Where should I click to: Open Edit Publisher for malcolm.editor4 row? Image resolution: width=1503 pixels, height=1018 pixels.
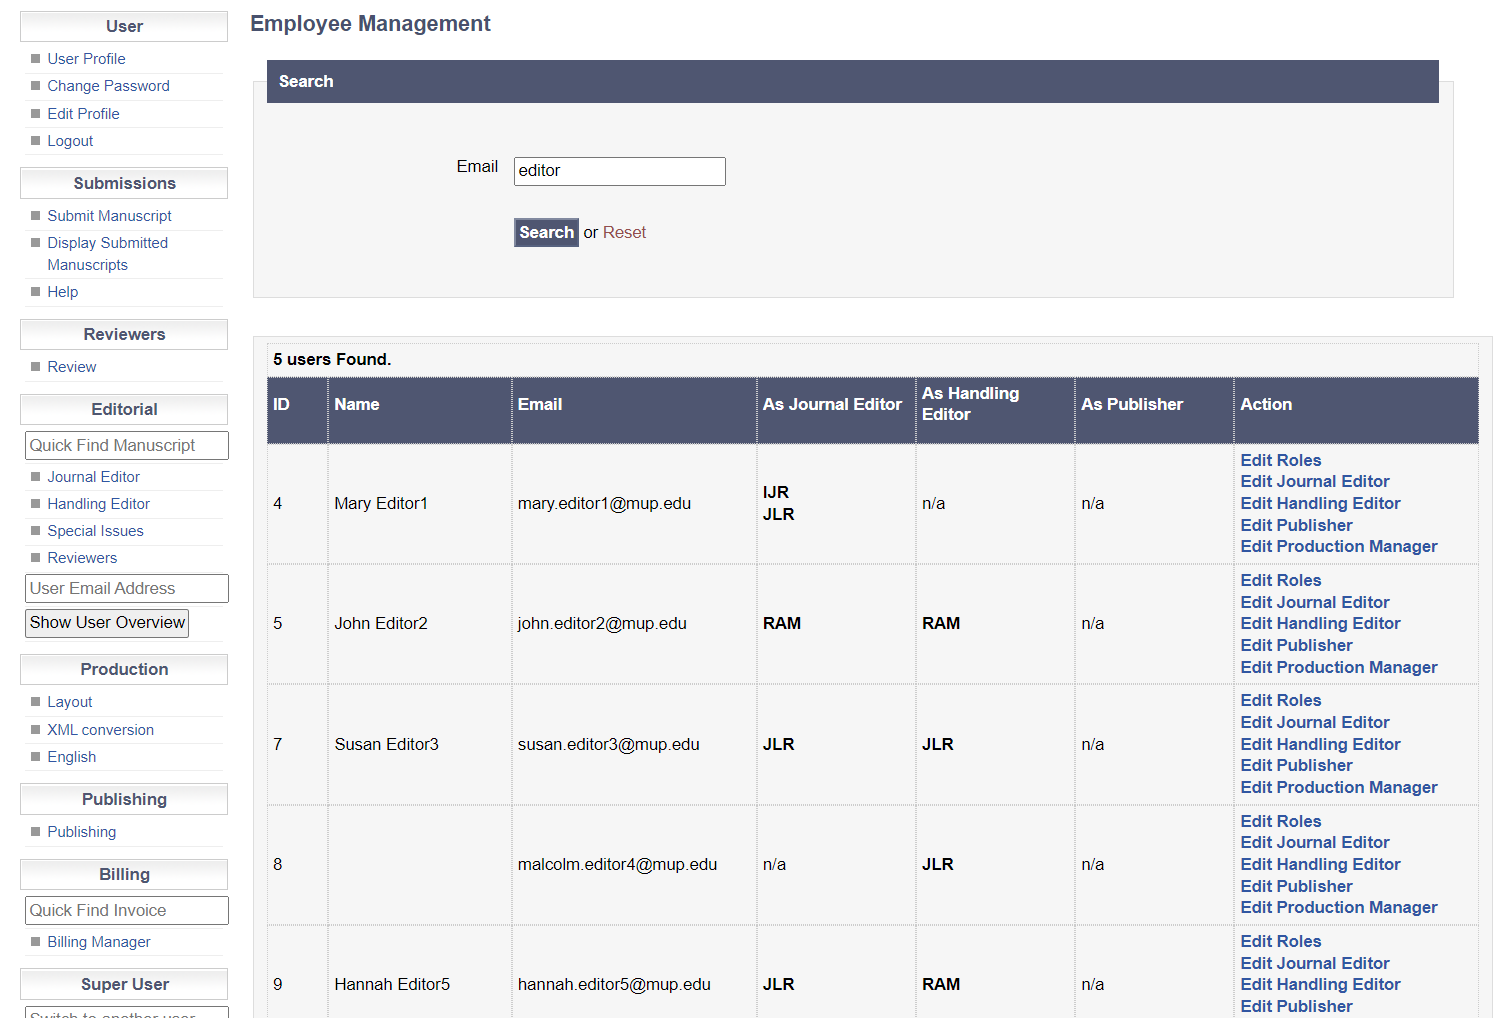(1296, 886)
